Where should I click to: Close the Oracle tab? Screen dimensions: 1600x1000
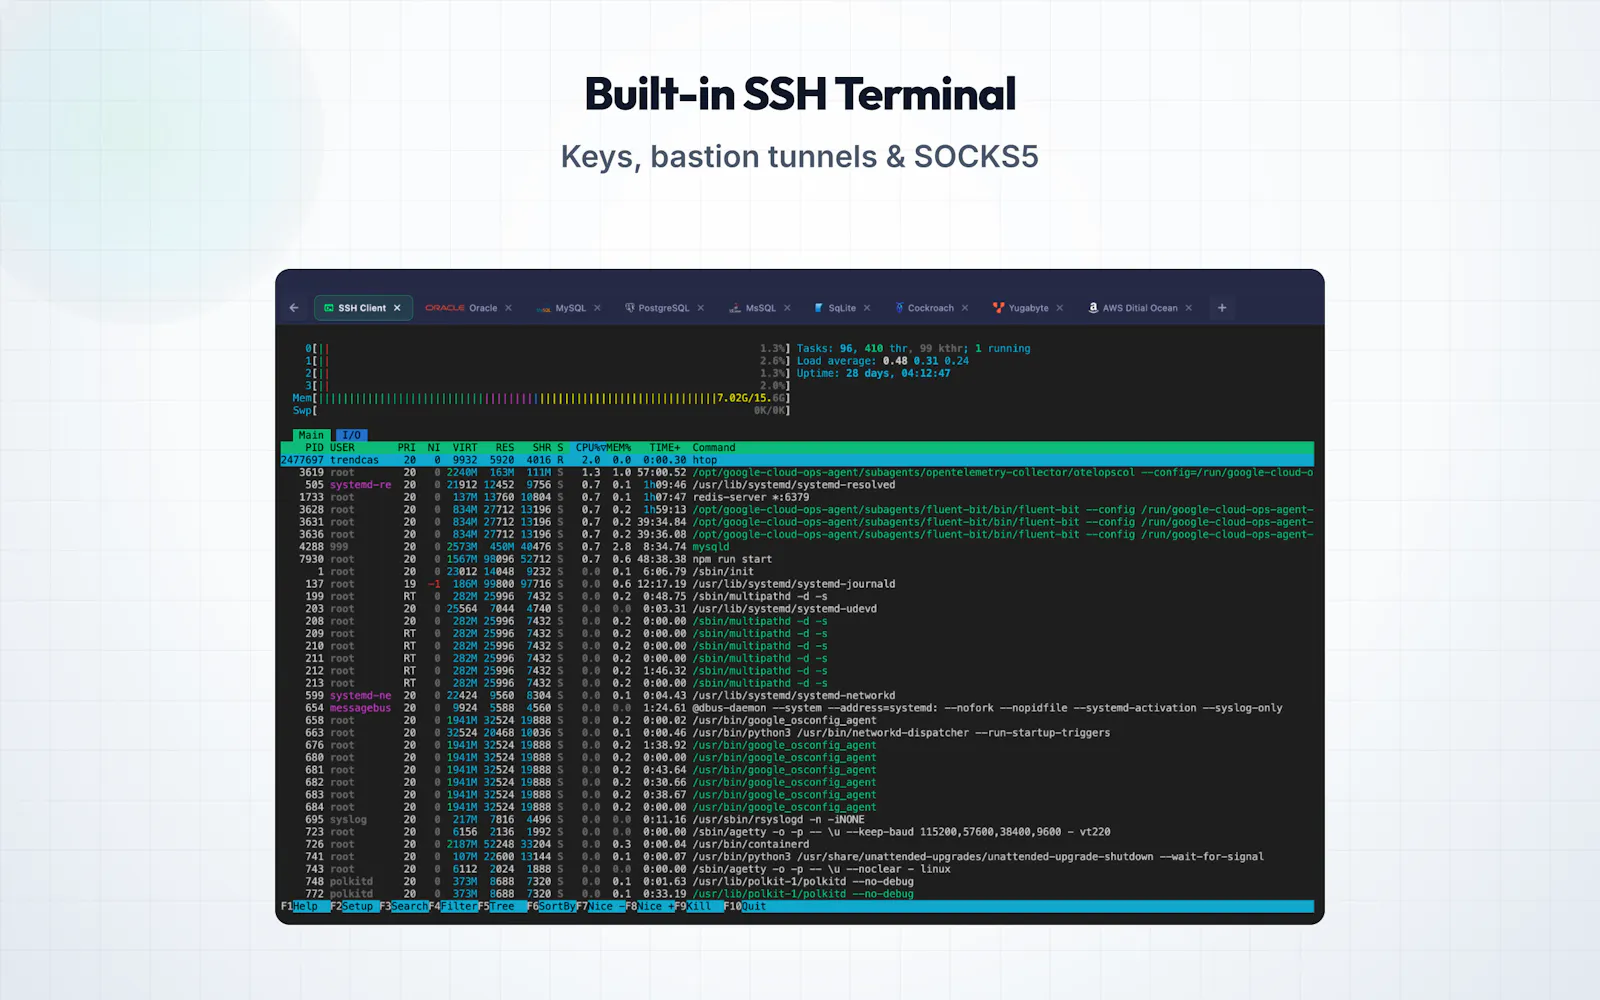(508, 308)
